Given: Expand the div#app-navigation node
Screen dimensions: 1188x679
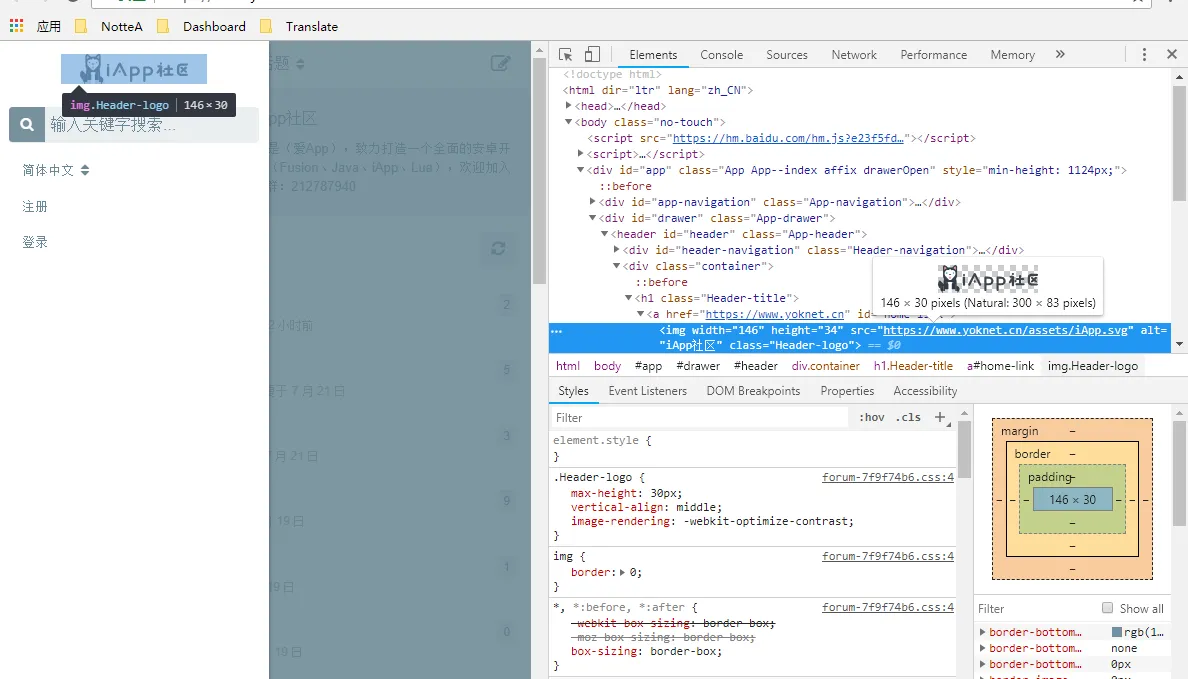Looking at the screenshot, I should [592, 202].
